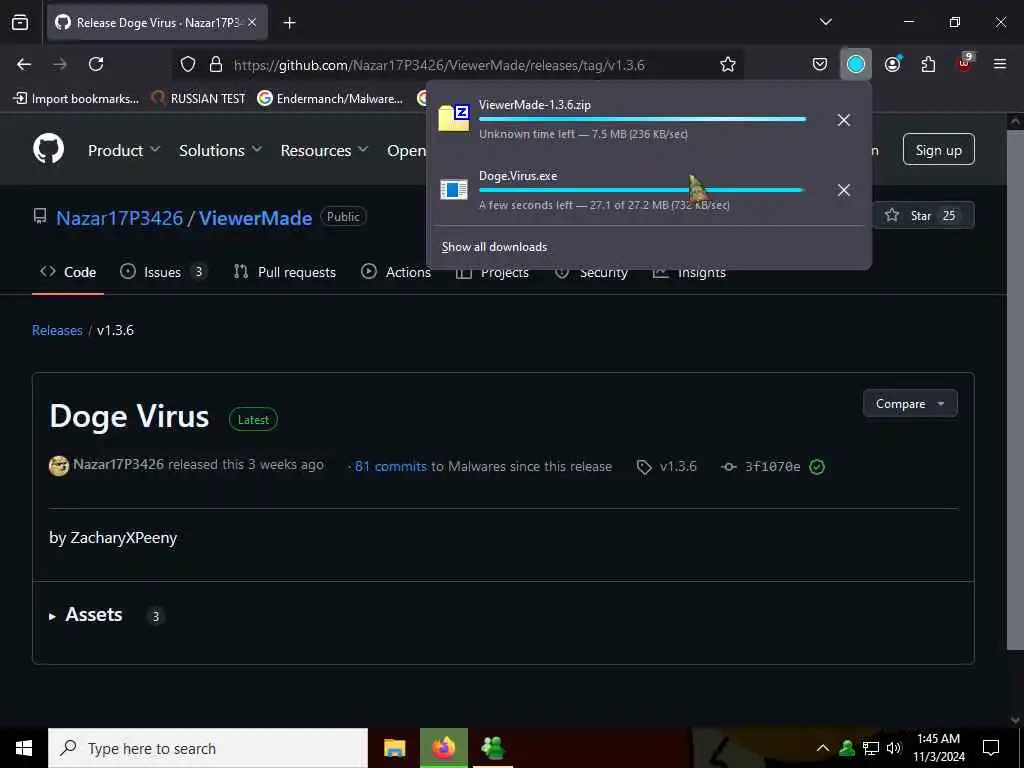
Task: Expand the Product menu
Action: (x=124, y=150)
